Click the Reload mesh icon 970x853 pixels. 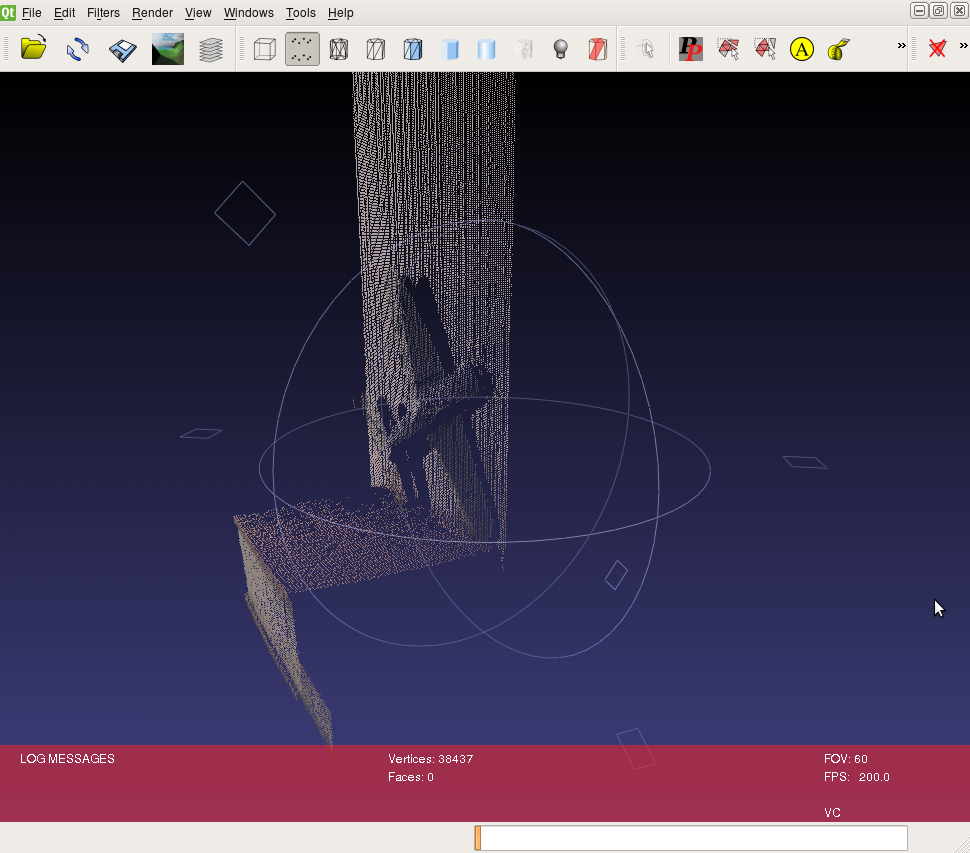78,49
